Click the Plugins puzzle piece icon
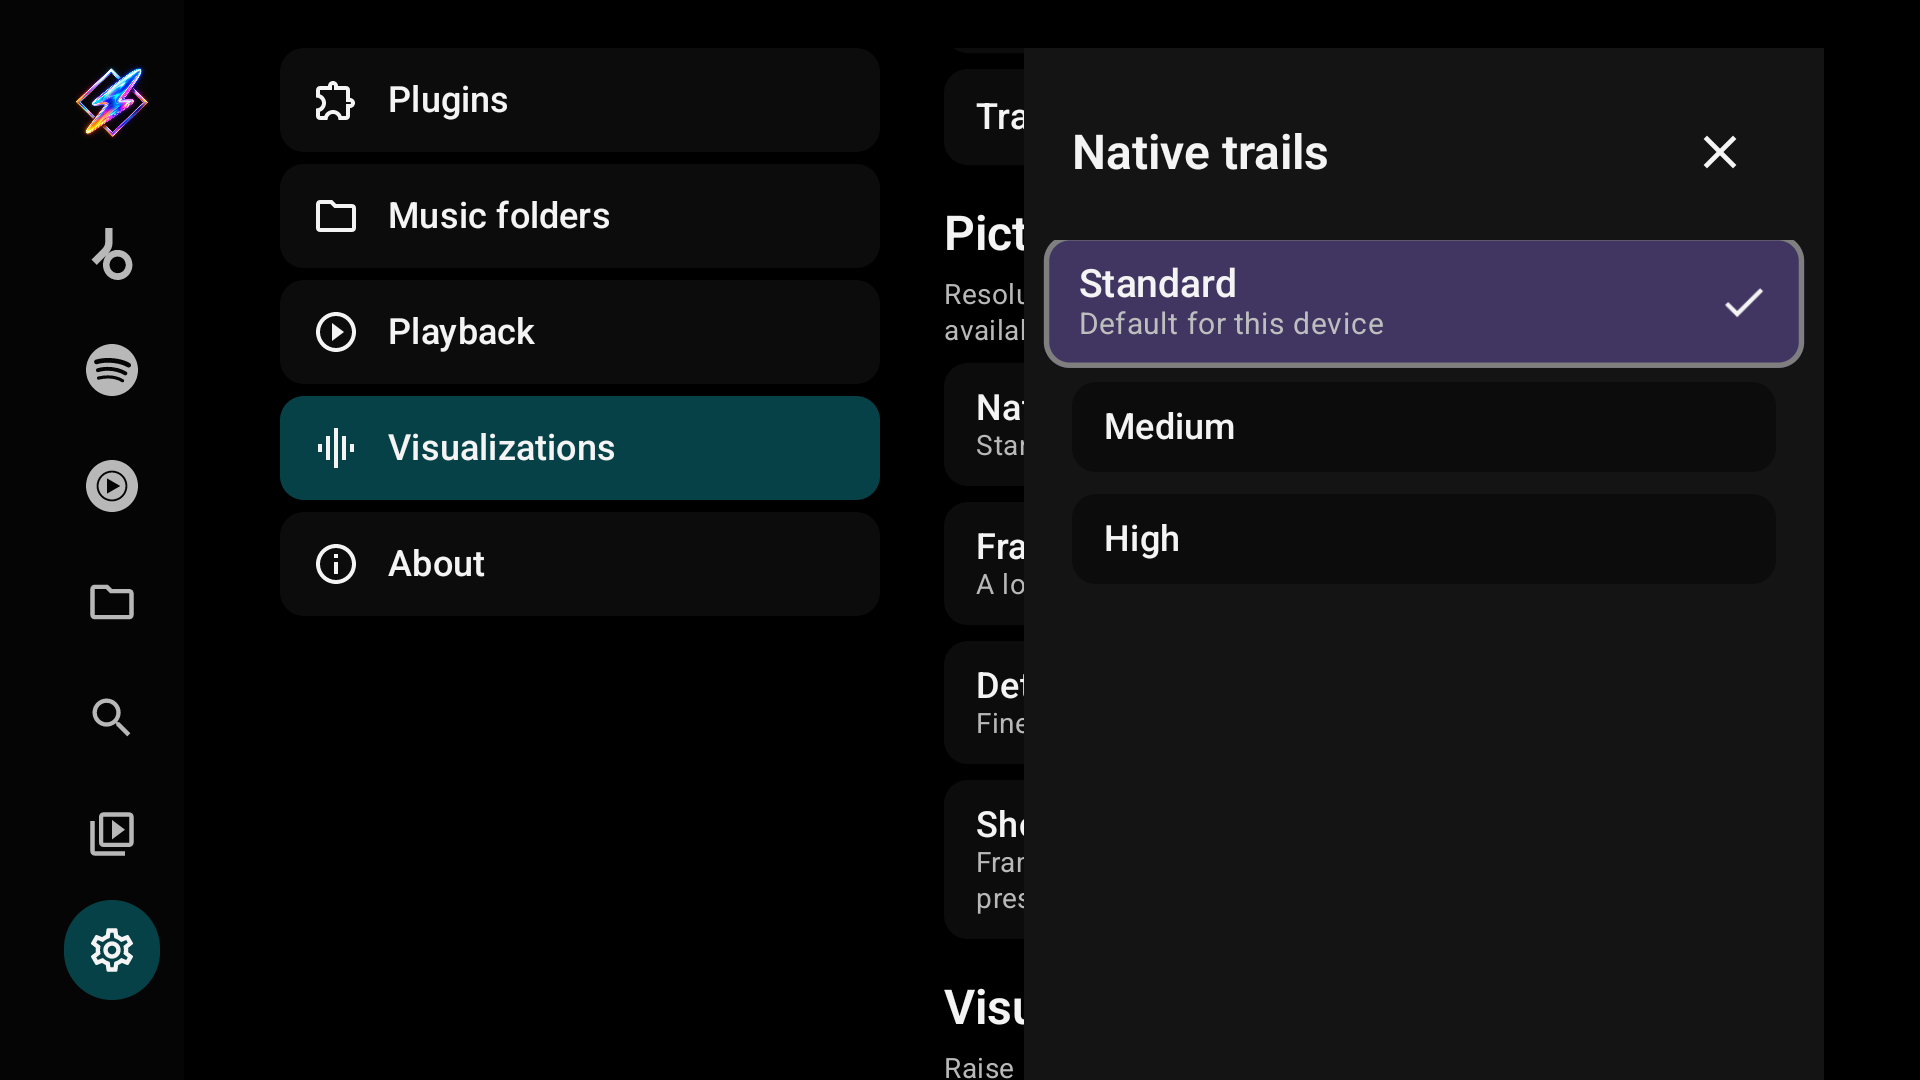This screenshot has width=1920, height=1080. [x=335, y=100]
